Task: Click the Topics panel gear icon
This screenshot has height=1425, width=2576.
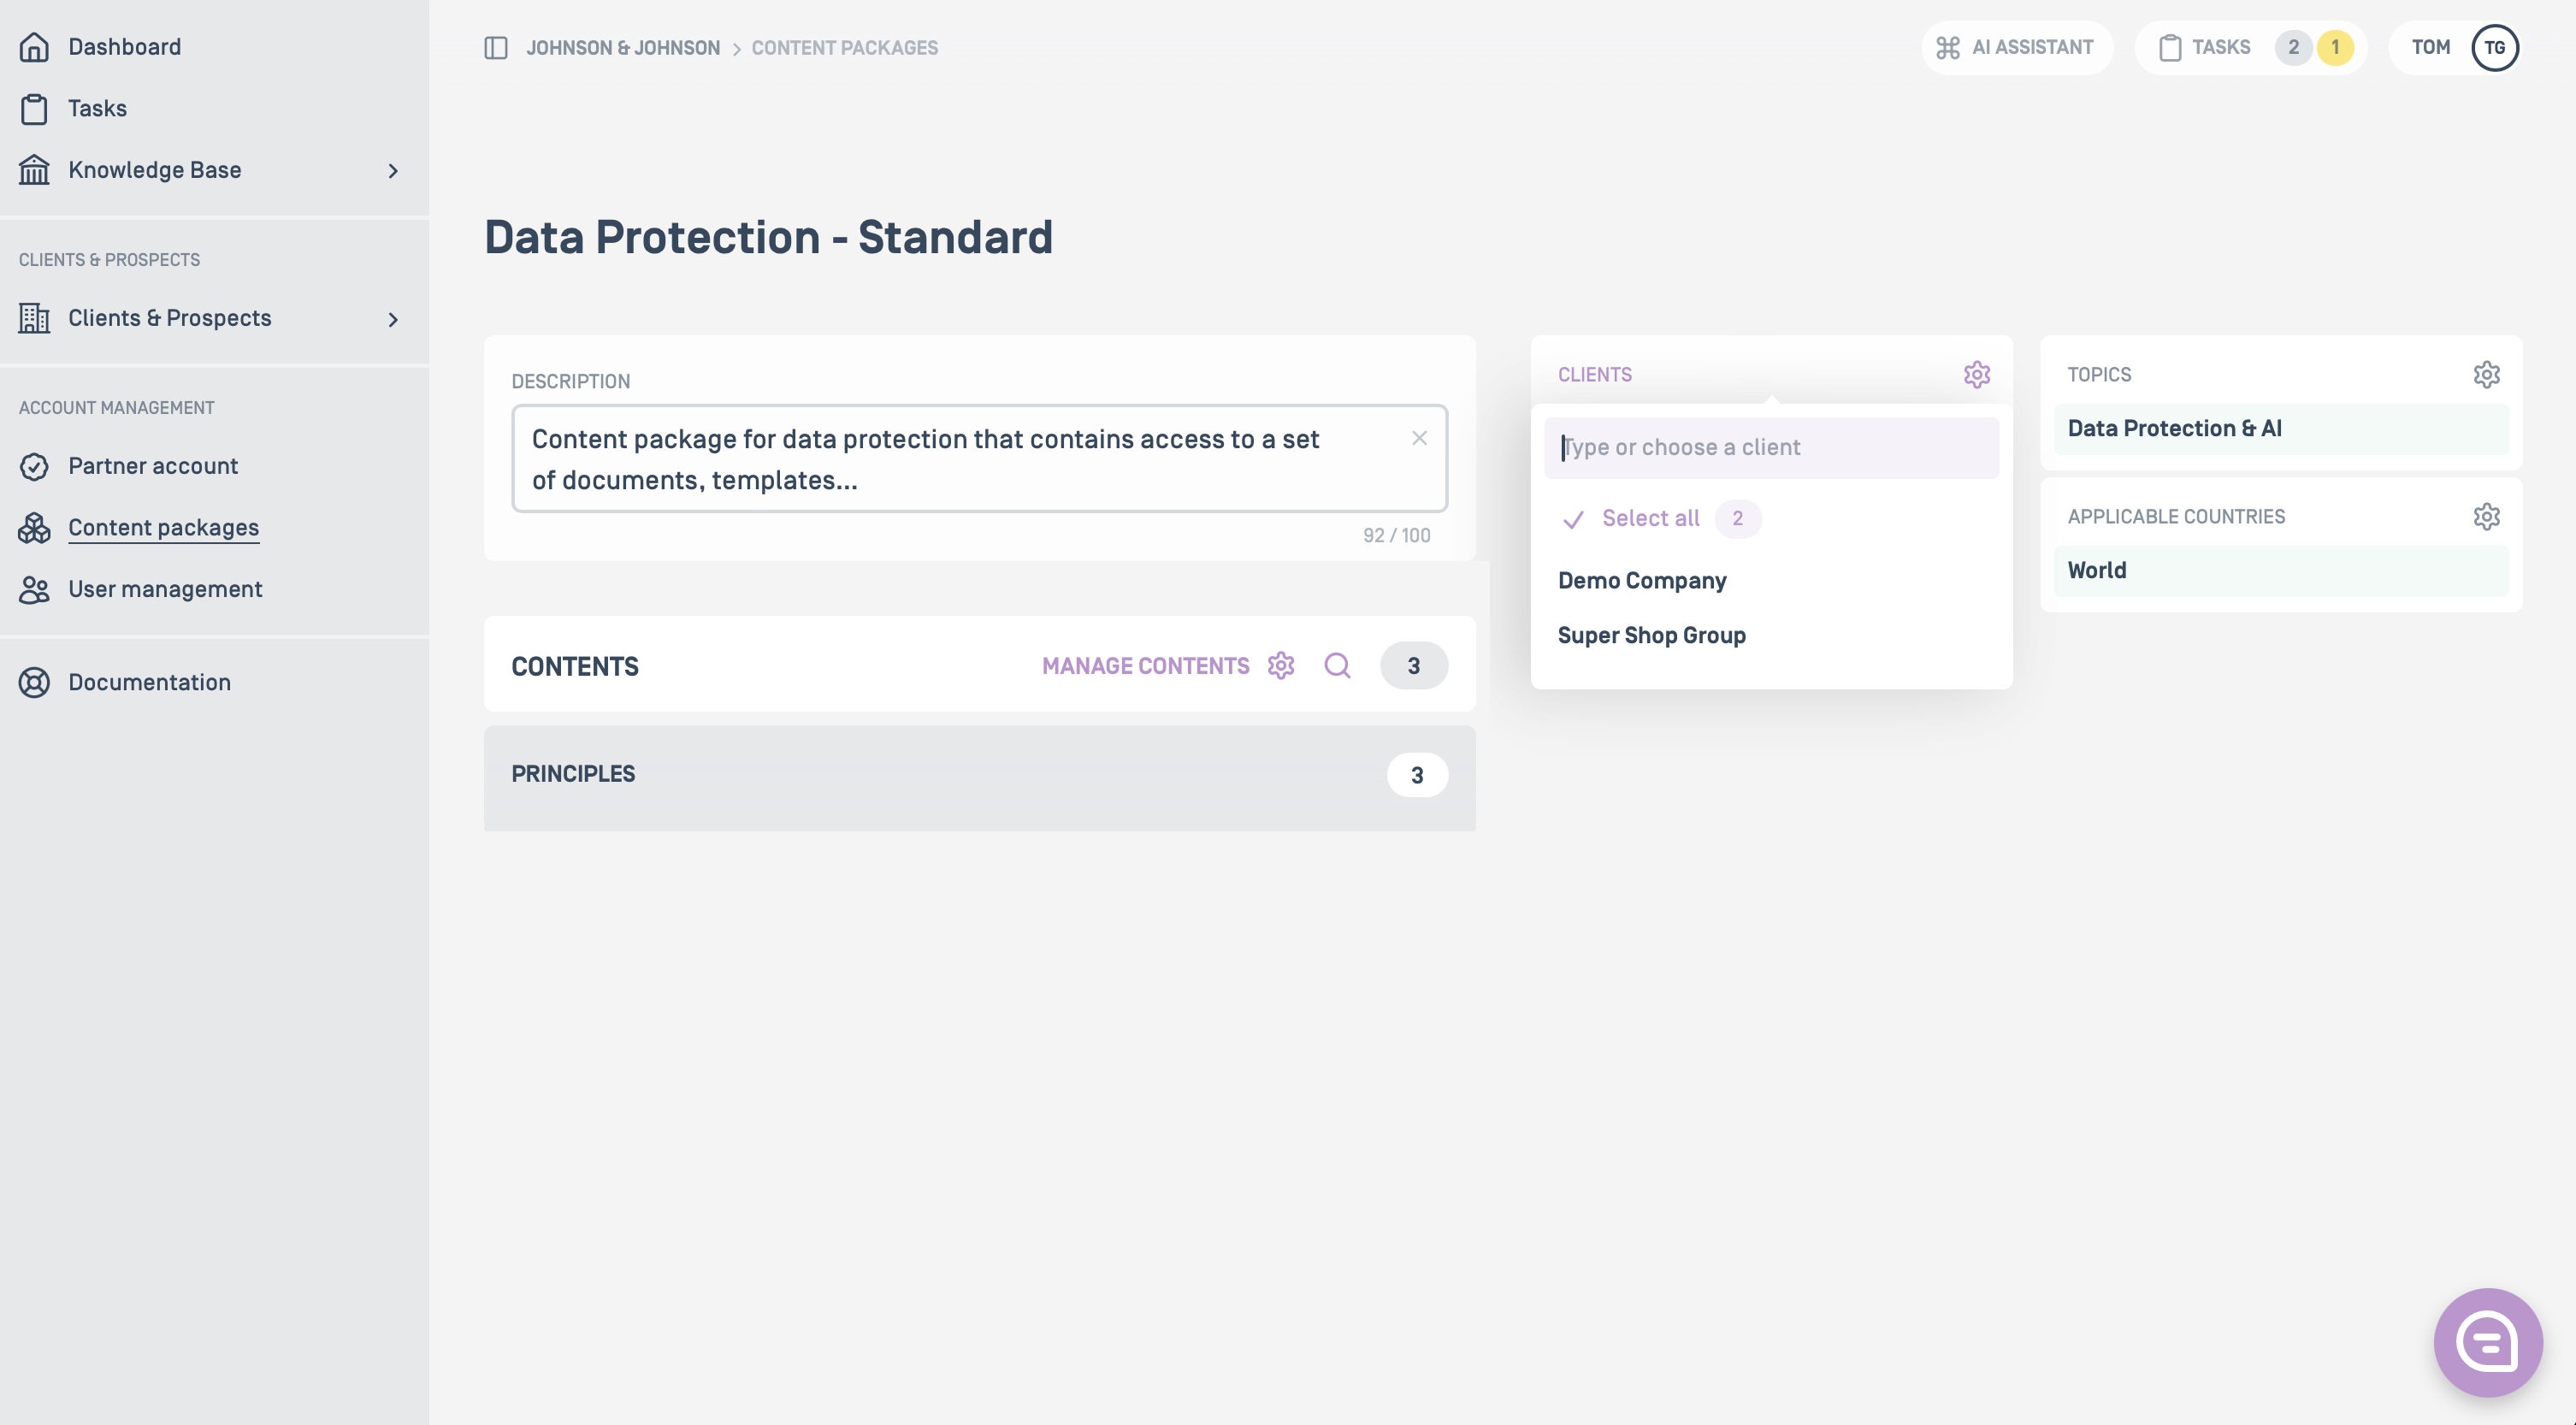Action: click(x=2486, y=375)
